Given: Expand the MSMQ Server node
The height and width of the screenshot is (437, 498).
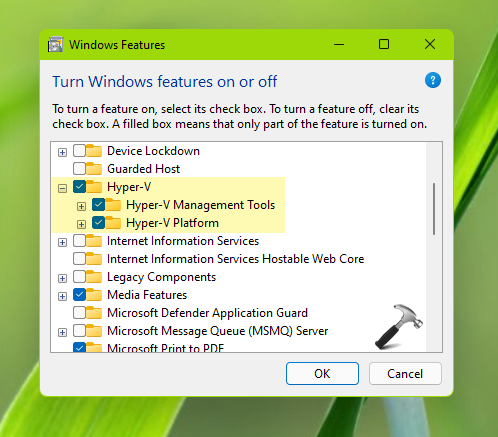Looking at the screenshot, I should tap(62, 333).
